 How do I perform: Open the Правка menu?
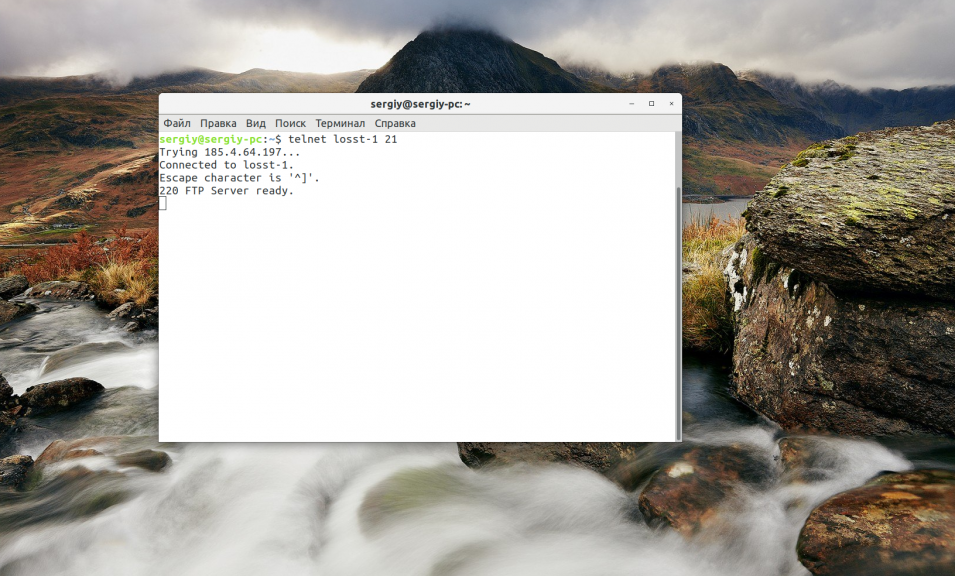tap(218, 123)
